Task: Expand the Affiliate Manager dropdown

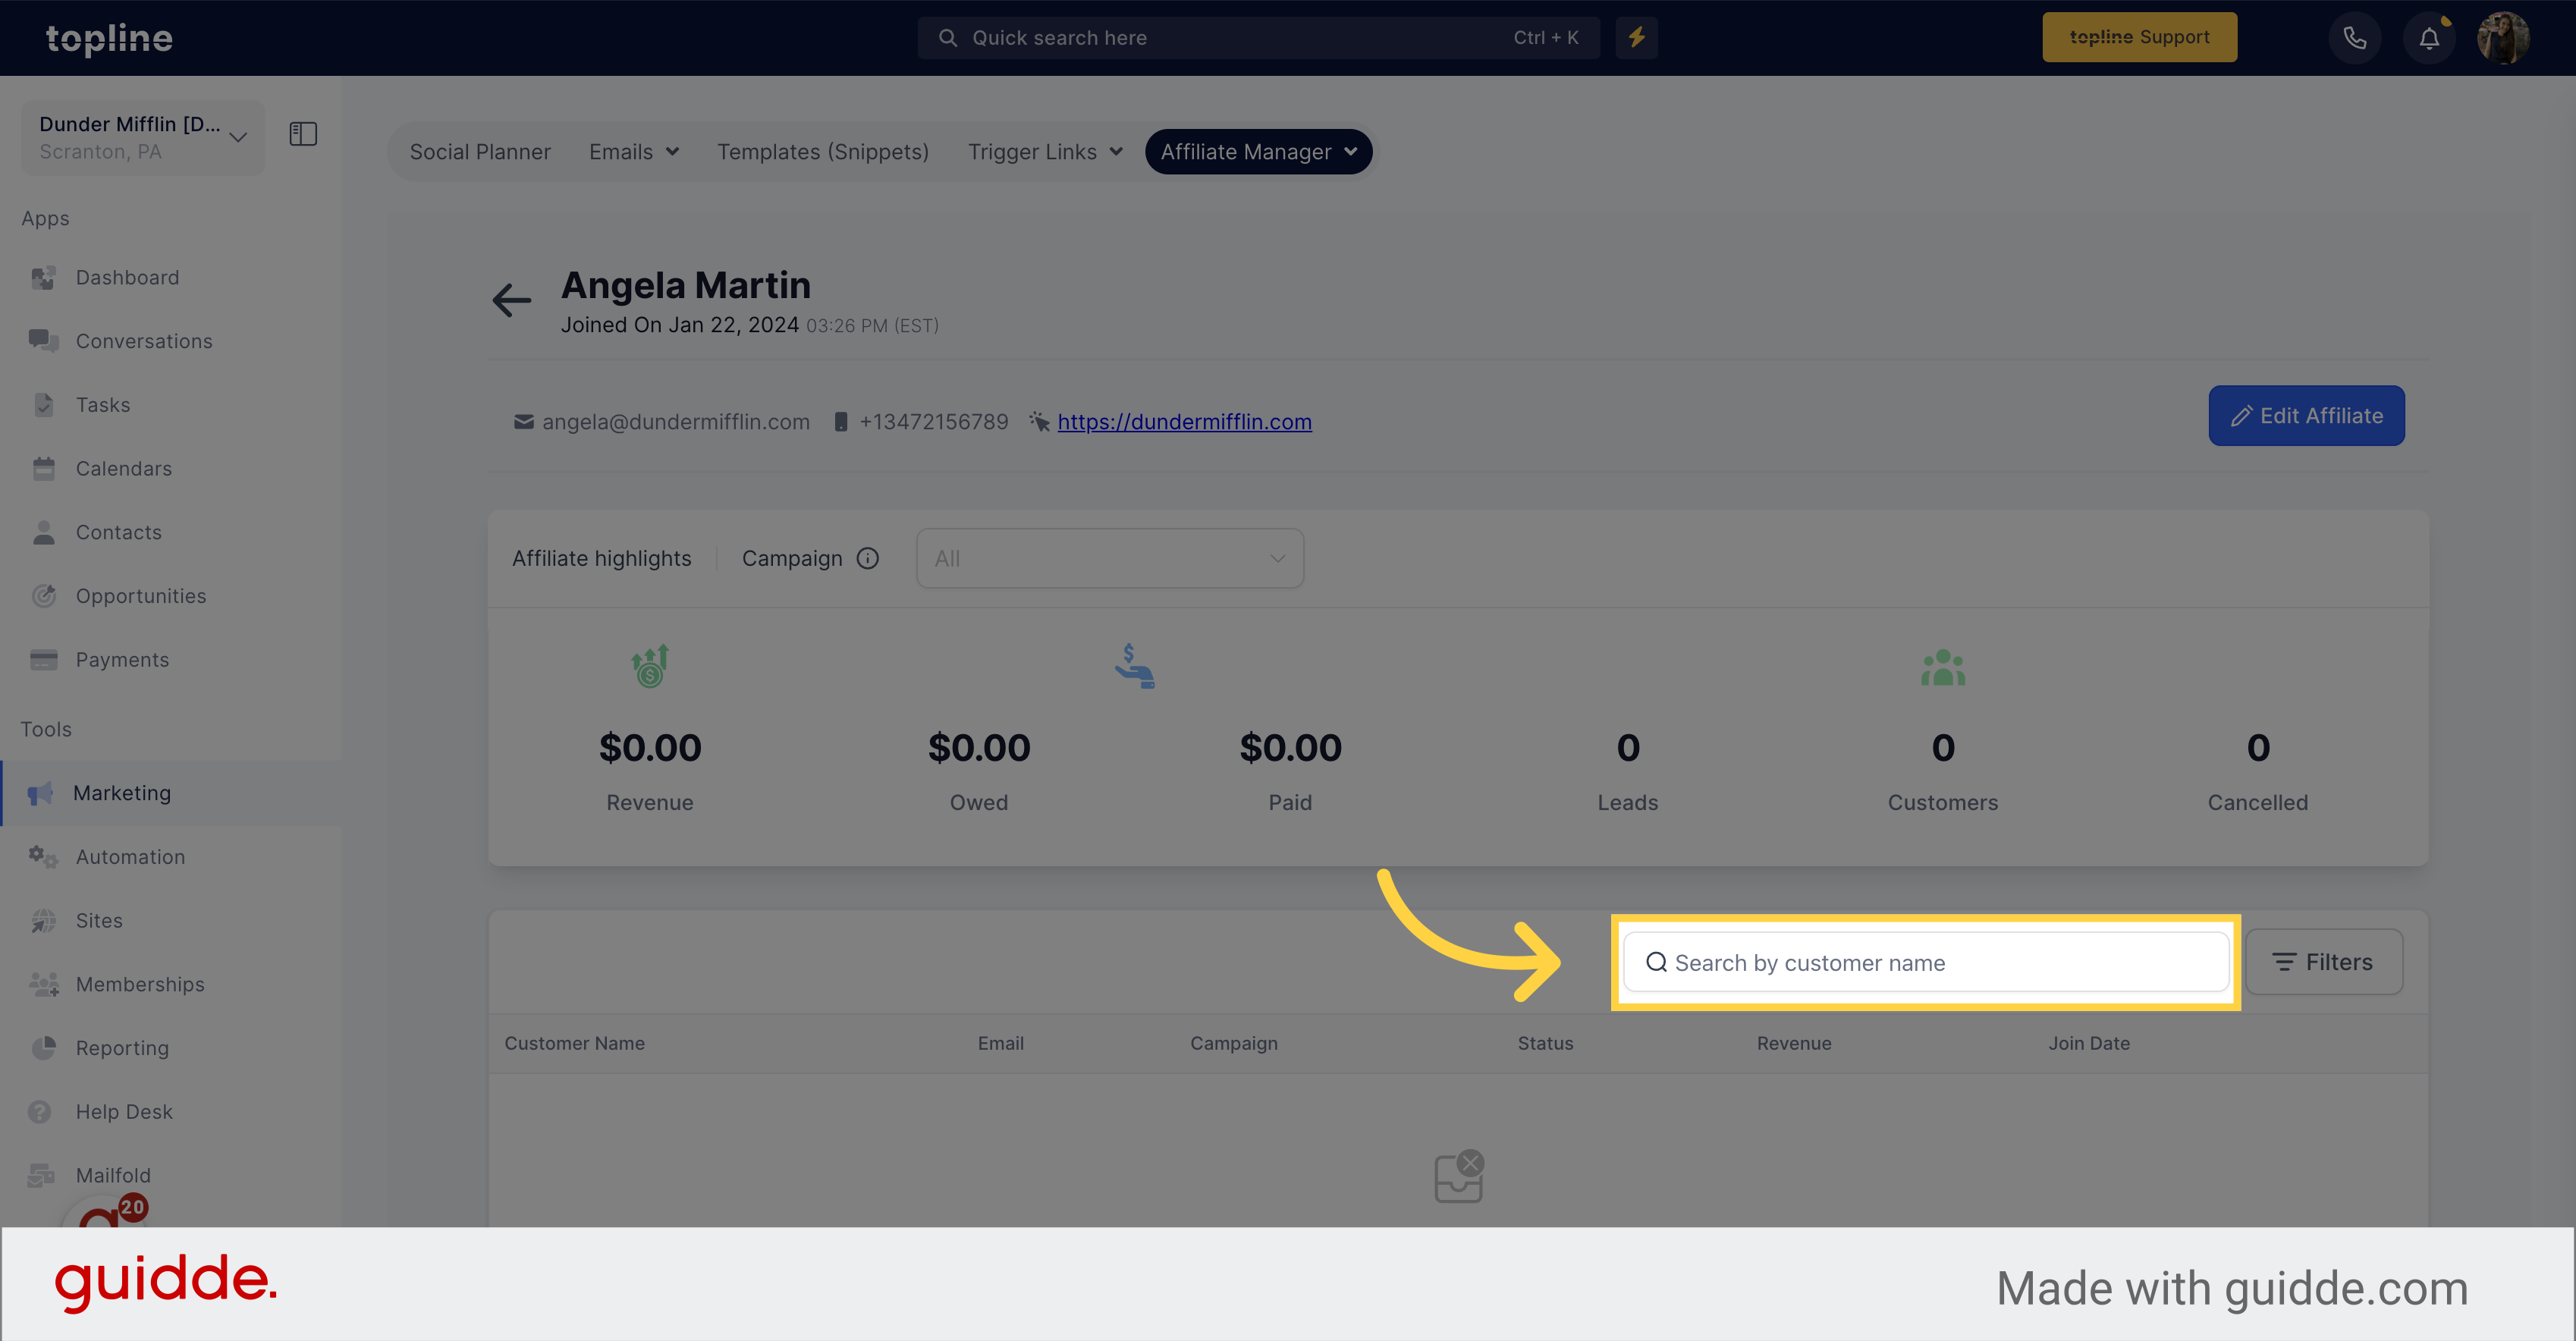Action: coord(1258,152)
